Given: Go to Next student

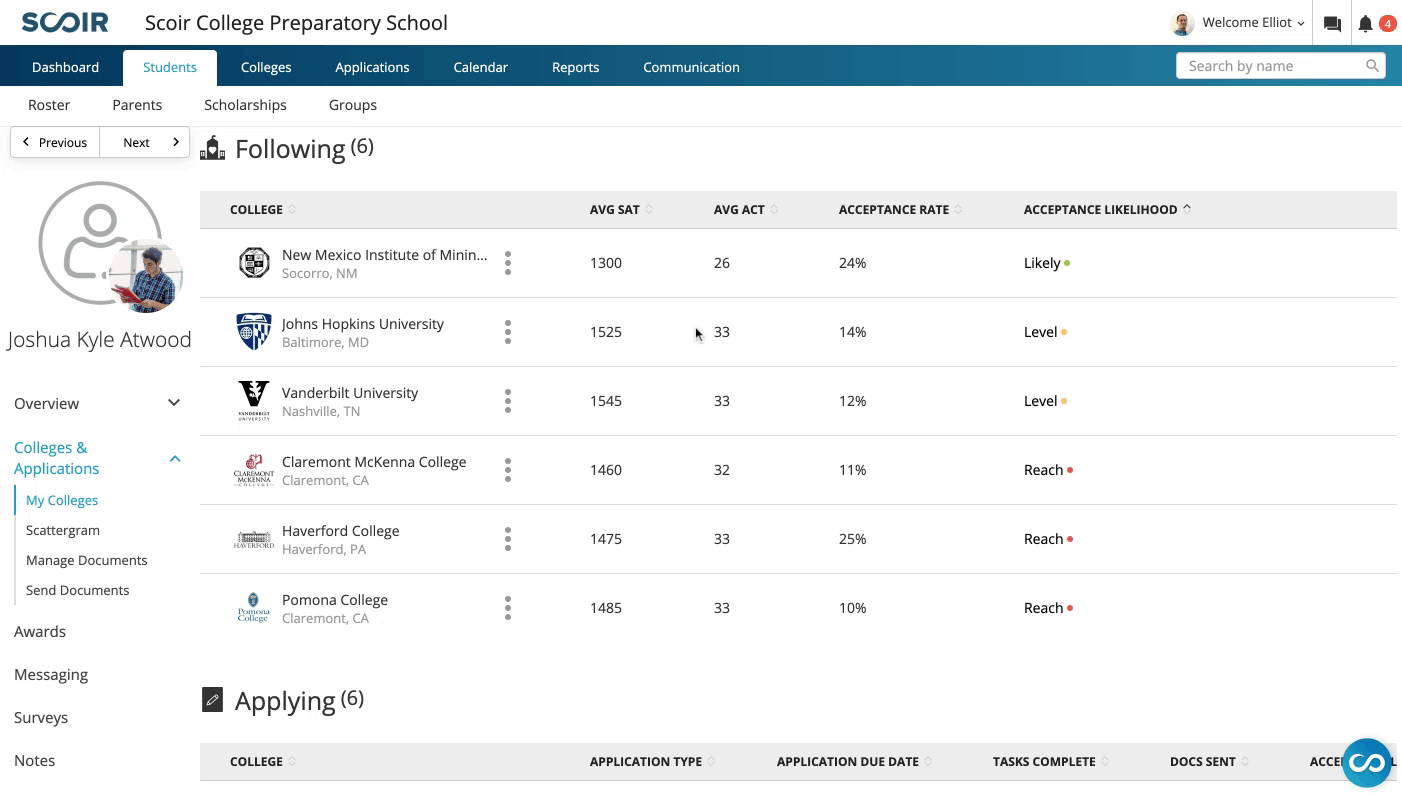Looking at the screenshot, I should coord(145,142).
